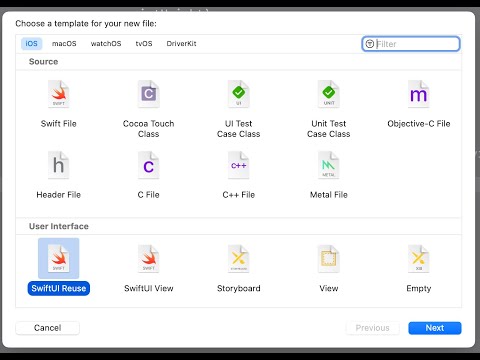Click the "Empty" template label

point(419,288)
